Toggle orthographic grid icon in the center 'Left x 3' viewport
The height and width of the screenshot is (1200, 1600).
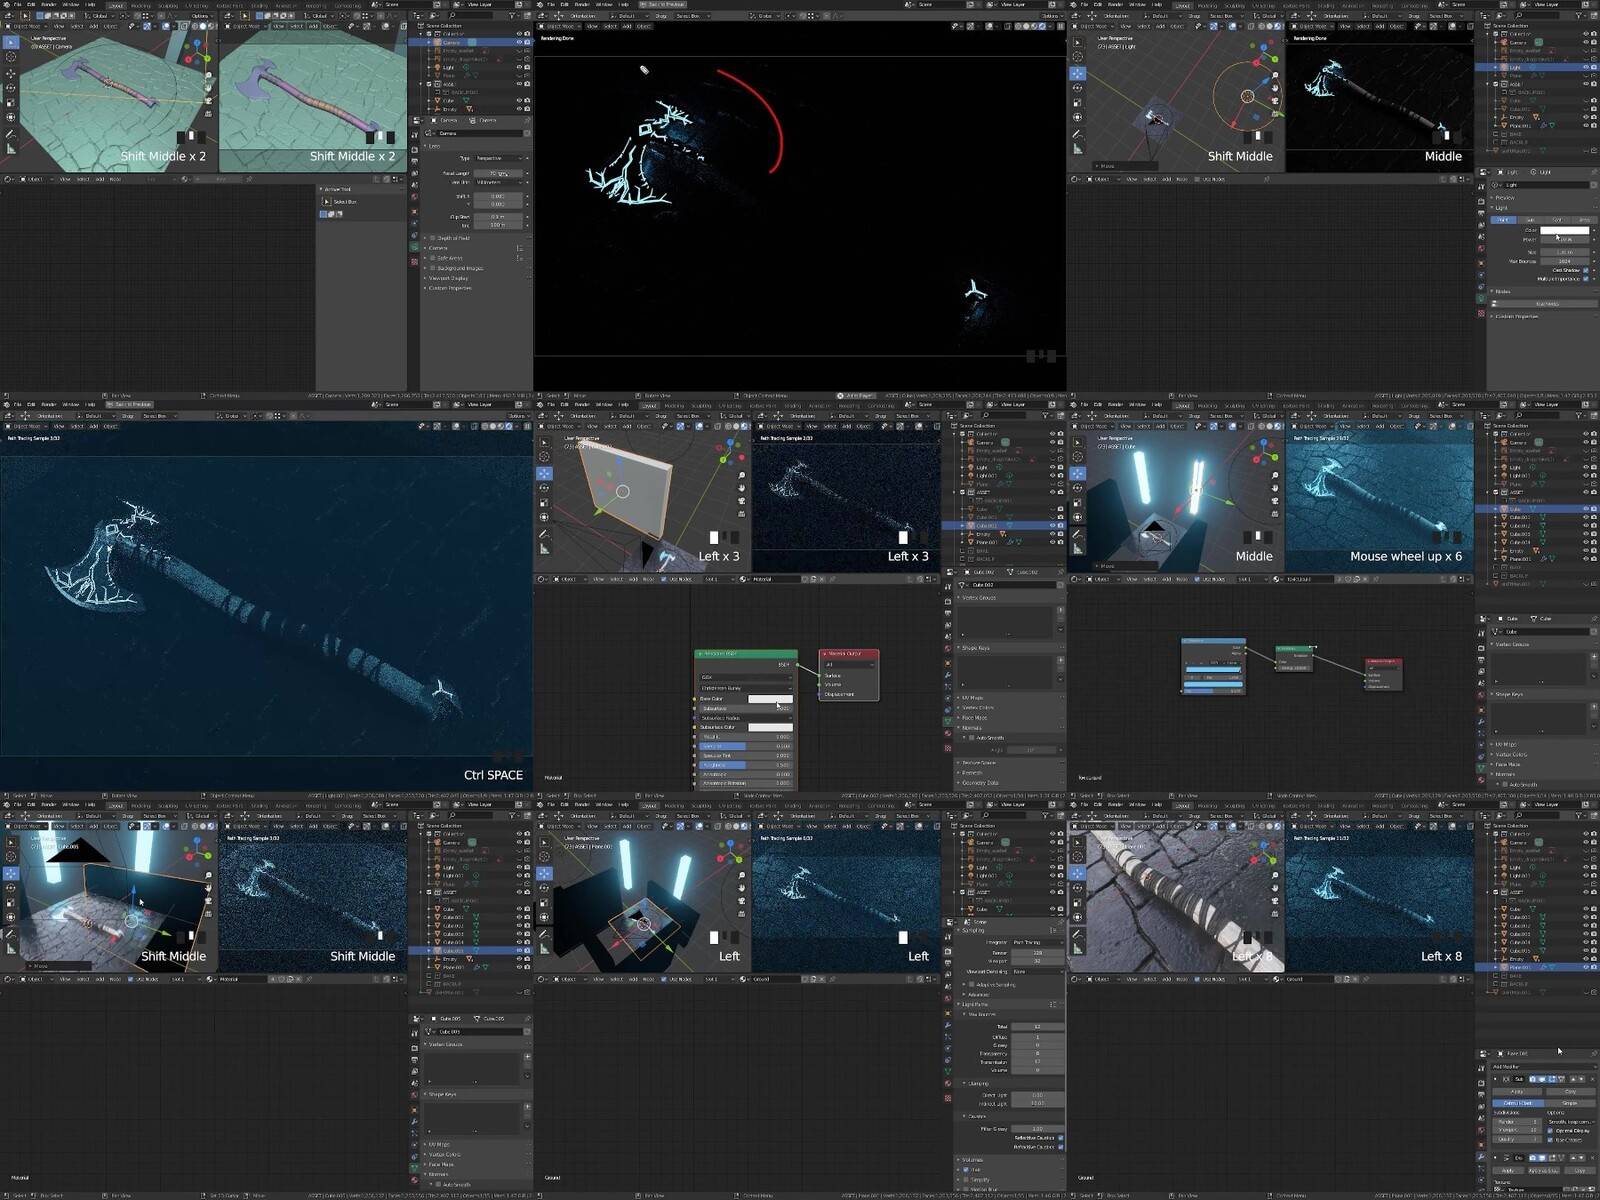tap(742, 515)
